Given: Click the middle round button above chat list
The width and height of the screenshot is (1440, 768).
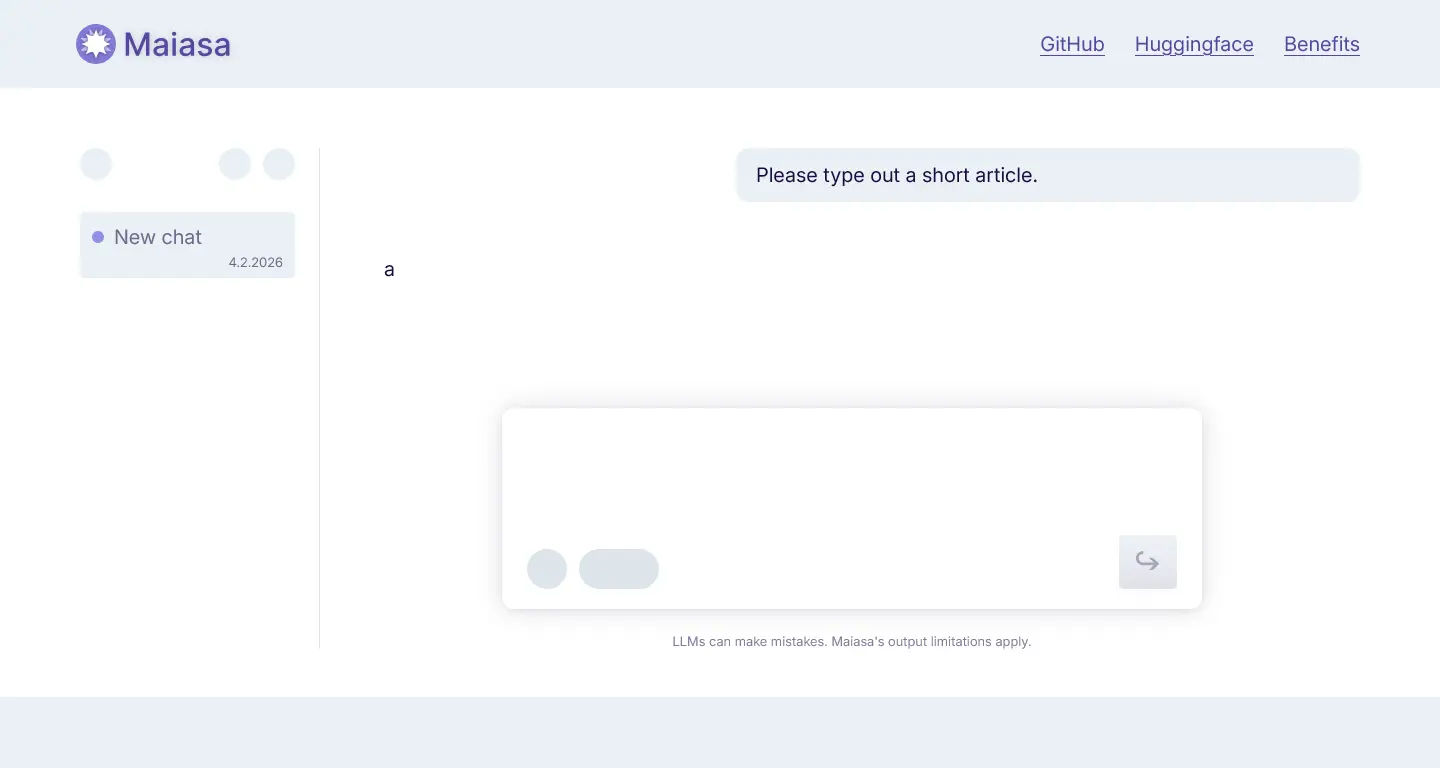Looking at the screenshot, I should point(235,164).
